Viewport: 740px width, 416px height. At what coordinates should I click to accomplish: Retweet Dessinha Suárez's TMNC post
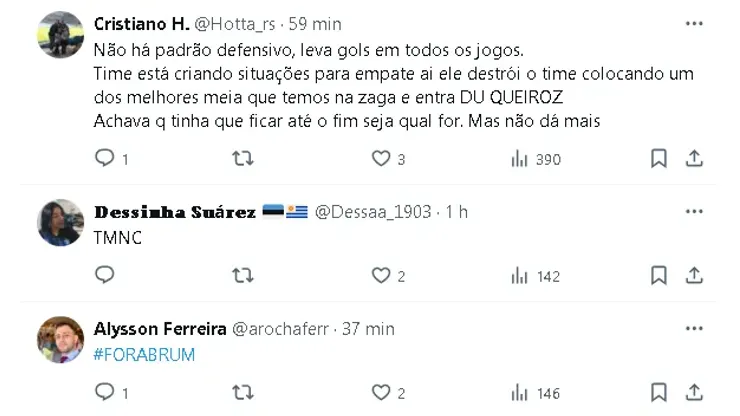(x=243, y=275)
